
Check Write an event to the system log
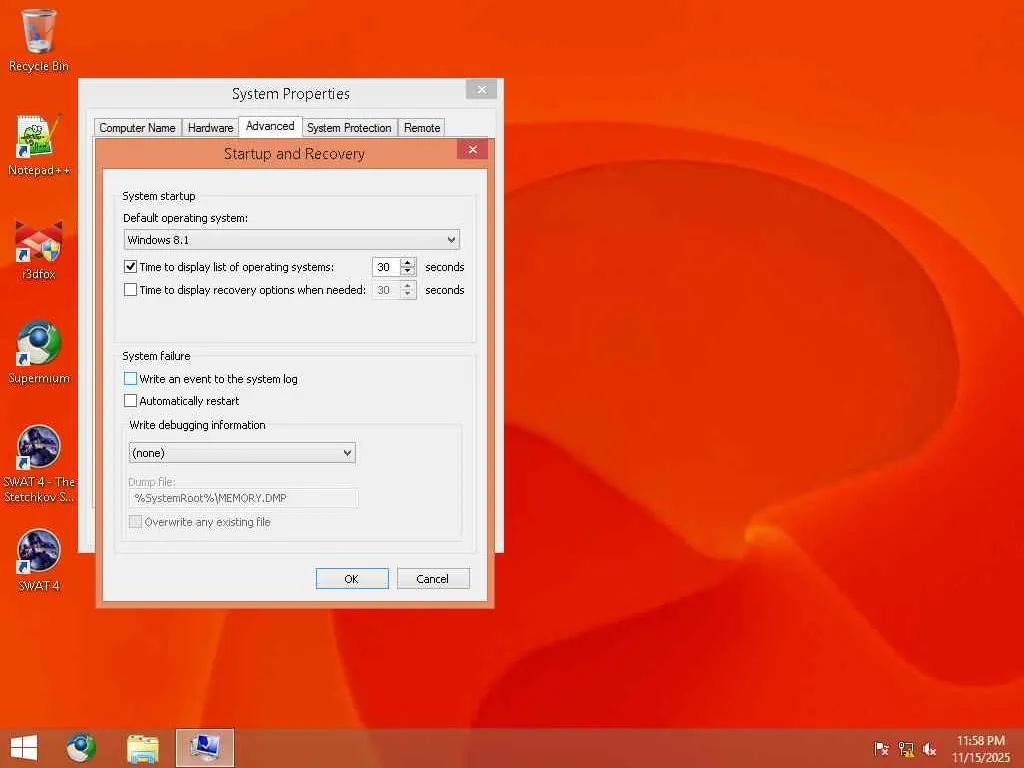click(x=131, y=379)
